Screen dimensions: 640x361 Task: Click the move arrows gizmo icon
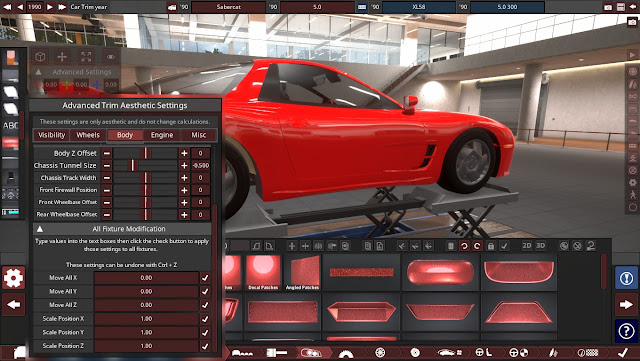[x=62, y=57]
